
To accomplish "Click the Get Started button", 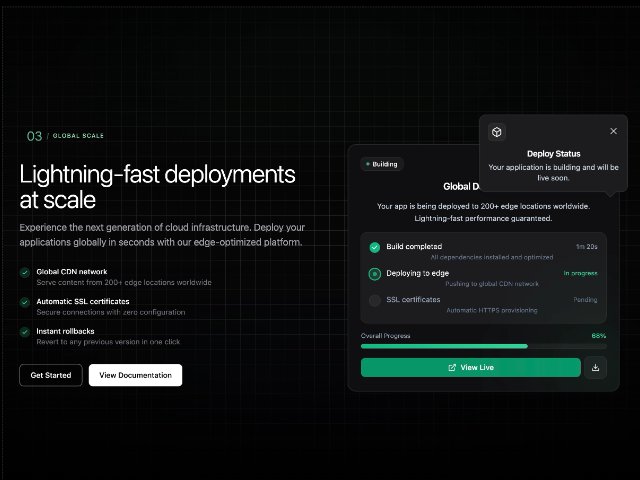I will pos(51,375).
